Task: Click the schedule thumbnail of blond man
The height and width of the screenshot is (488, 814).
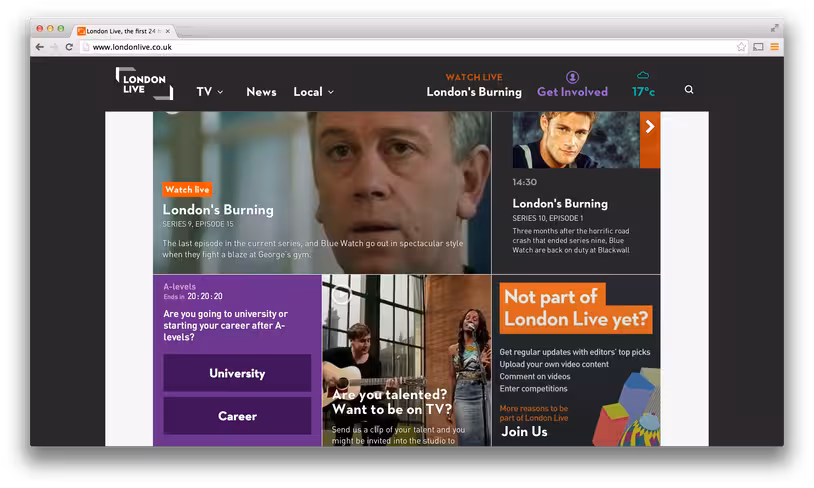Action: coord(576,140)
